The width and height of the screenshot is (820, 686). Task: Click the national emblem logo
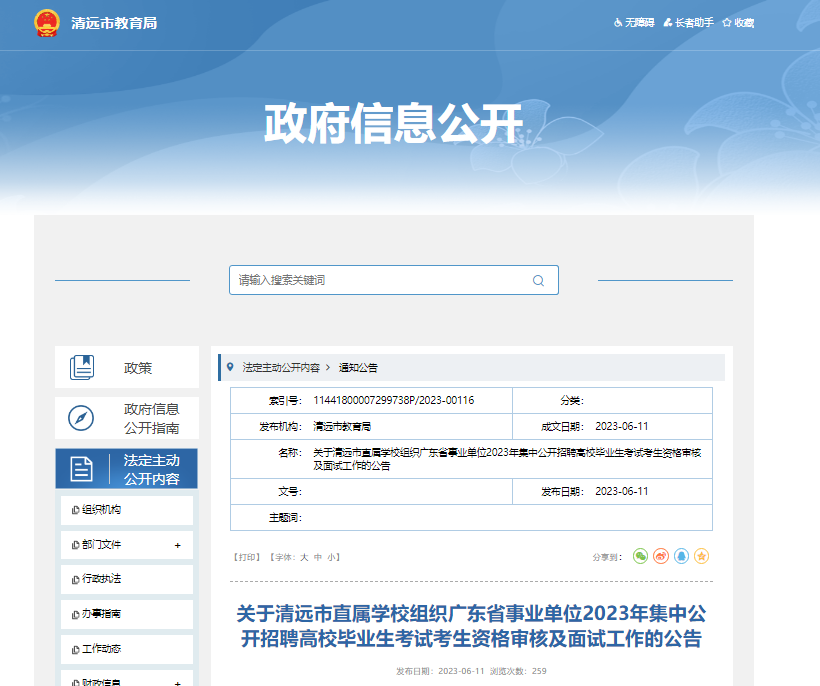click(x=46, y=23)
